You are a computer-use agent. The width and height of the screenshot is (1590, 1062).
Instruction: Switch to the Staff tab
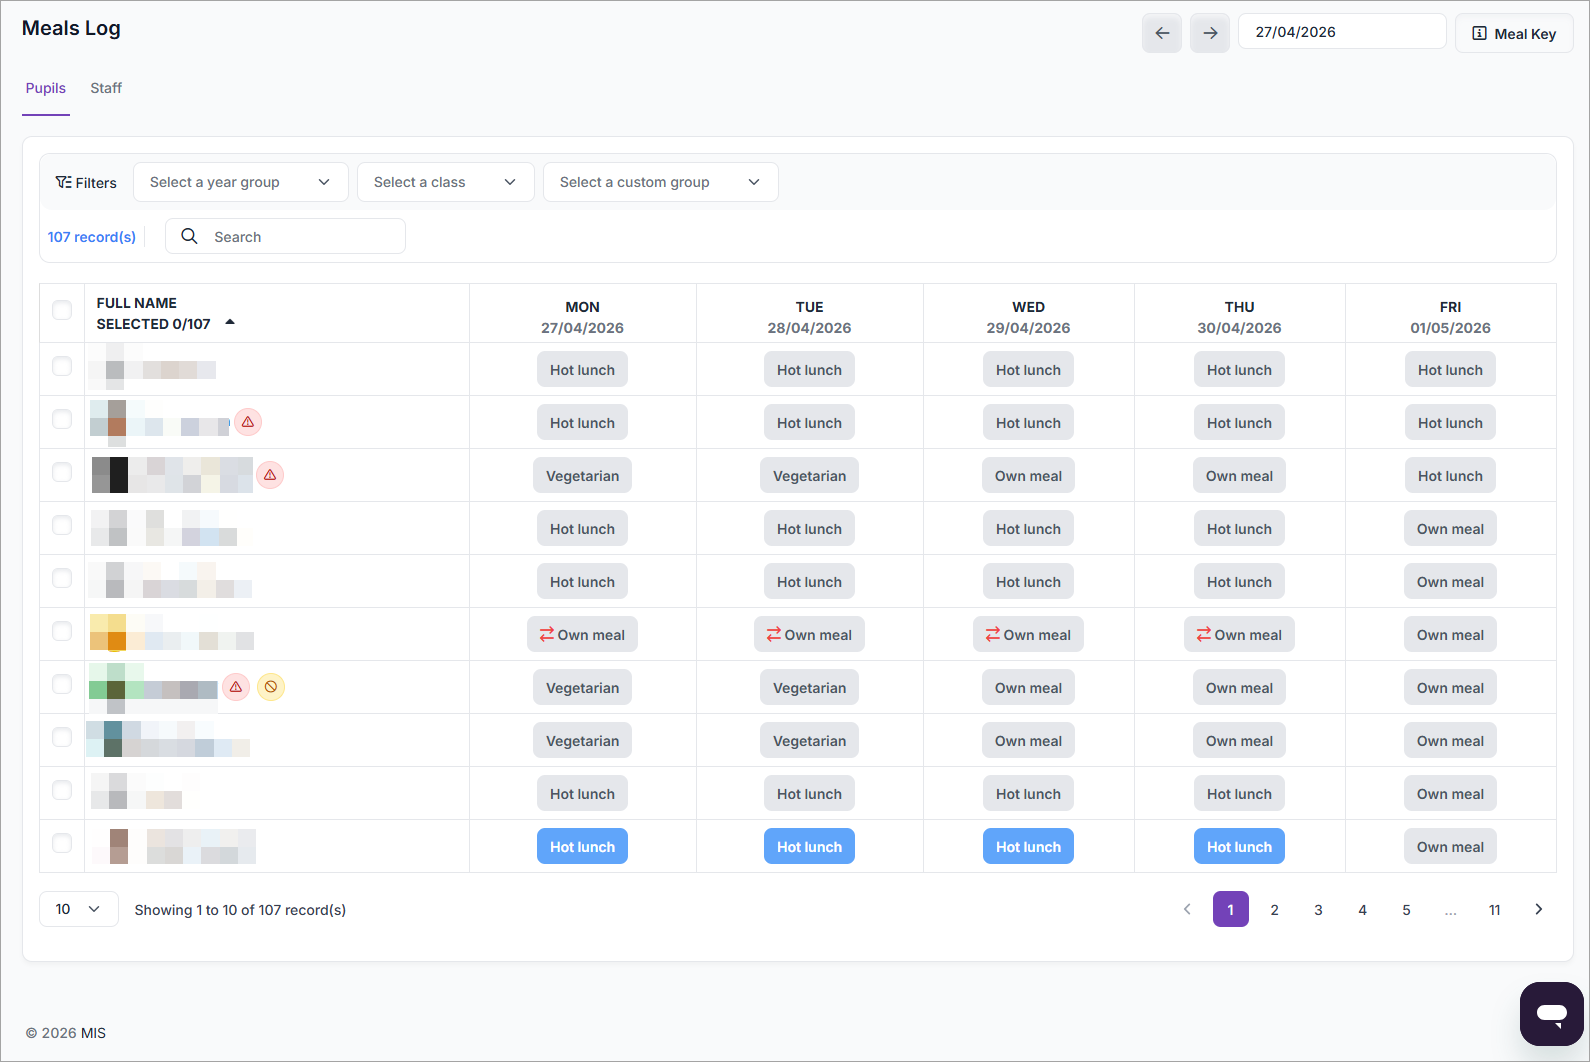click(106, 88)
